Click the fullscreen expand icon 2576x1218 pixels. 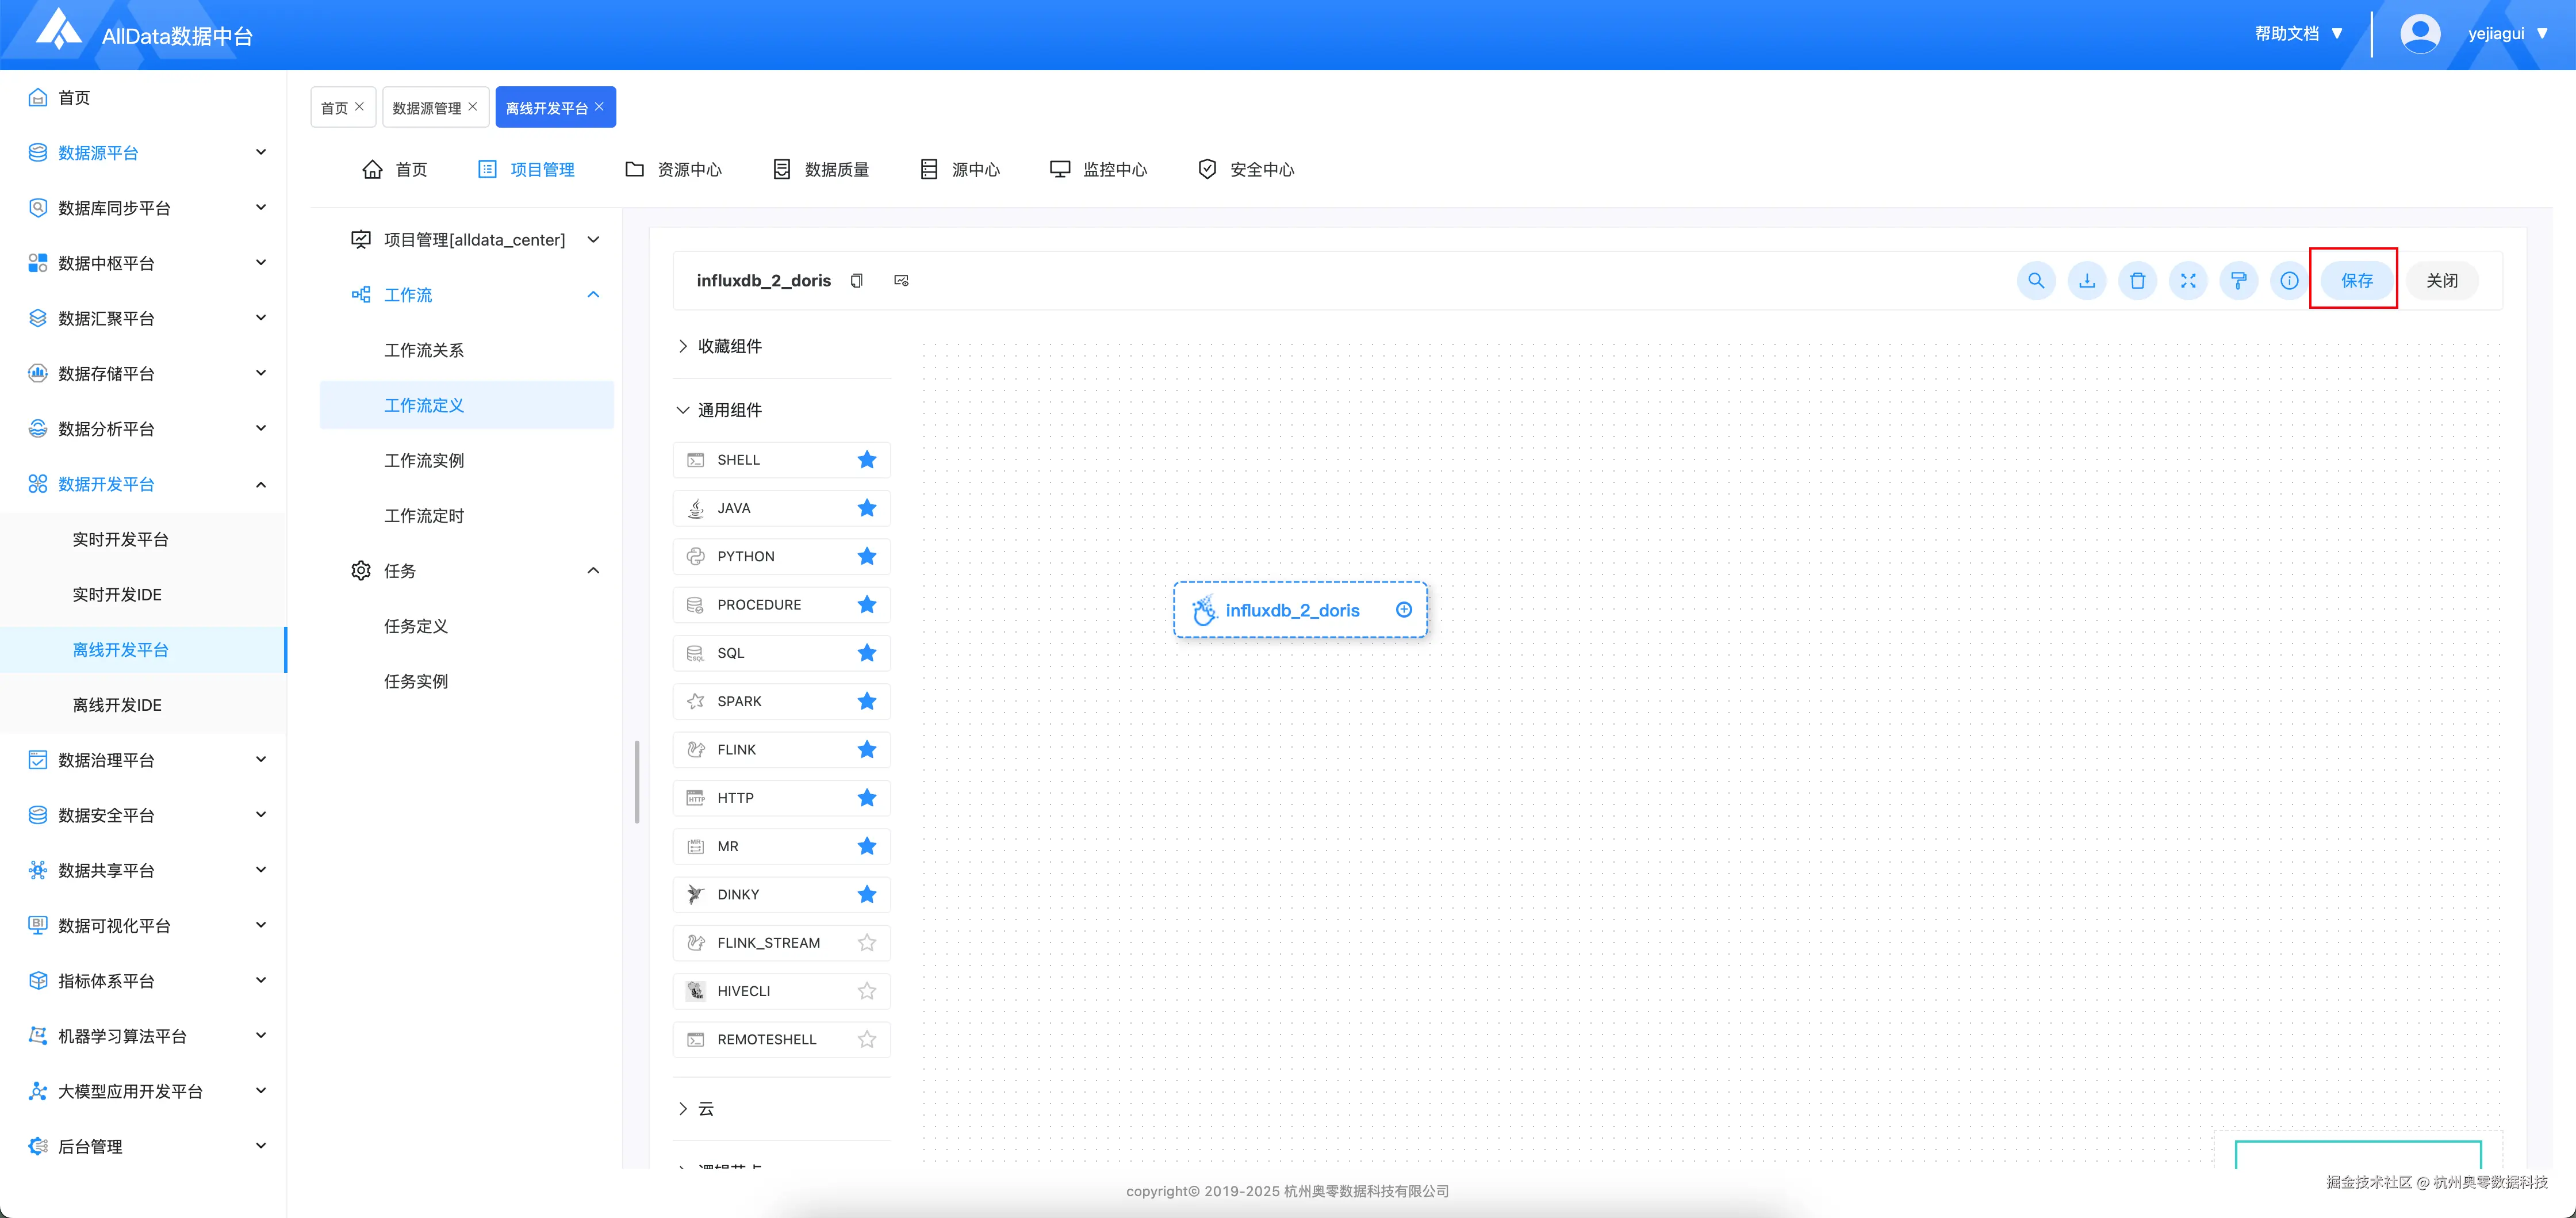coord(2188,281)
